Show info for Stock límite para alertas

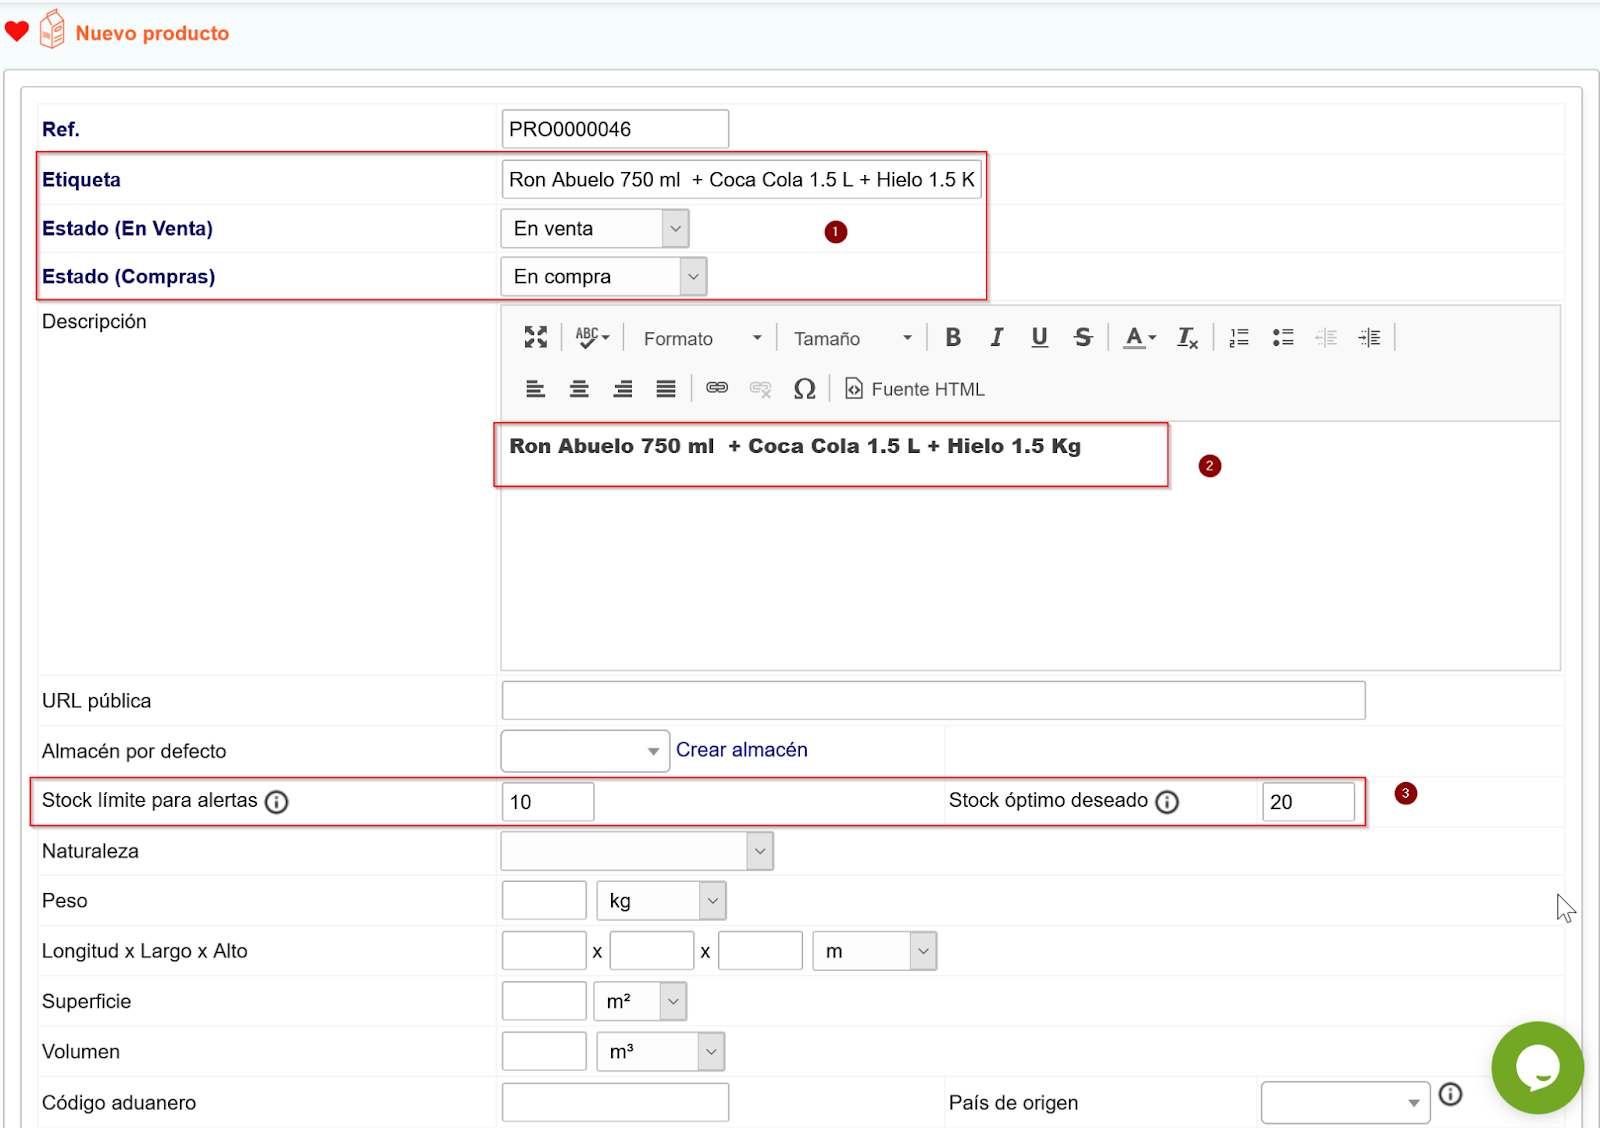coord(277,802)
